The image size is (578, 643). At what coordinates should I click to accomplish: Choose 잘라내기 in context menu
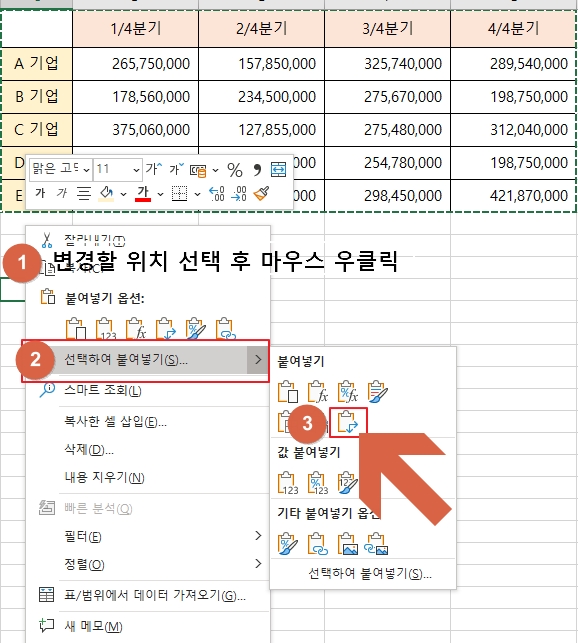tap(148, 239)
